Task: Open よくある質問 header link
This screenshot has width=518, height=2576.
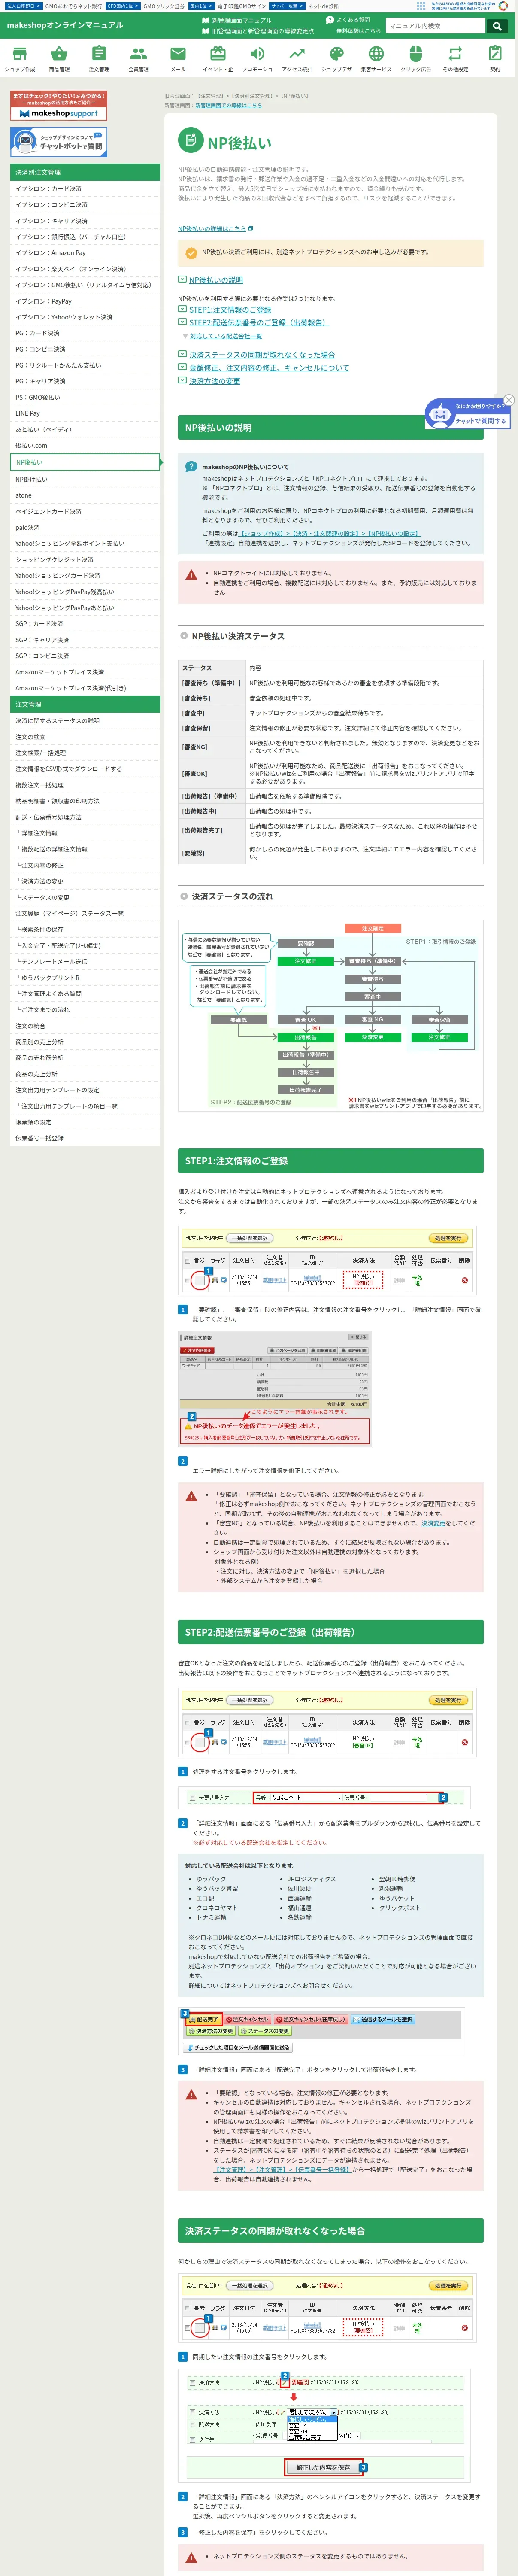Action: coord(347,20)
